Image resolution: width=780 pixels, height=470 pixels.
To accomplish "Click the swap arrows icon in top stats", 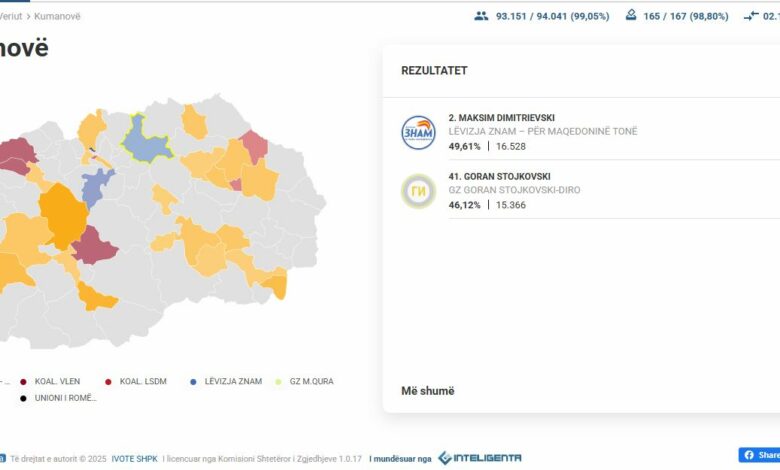I will 753,16.
